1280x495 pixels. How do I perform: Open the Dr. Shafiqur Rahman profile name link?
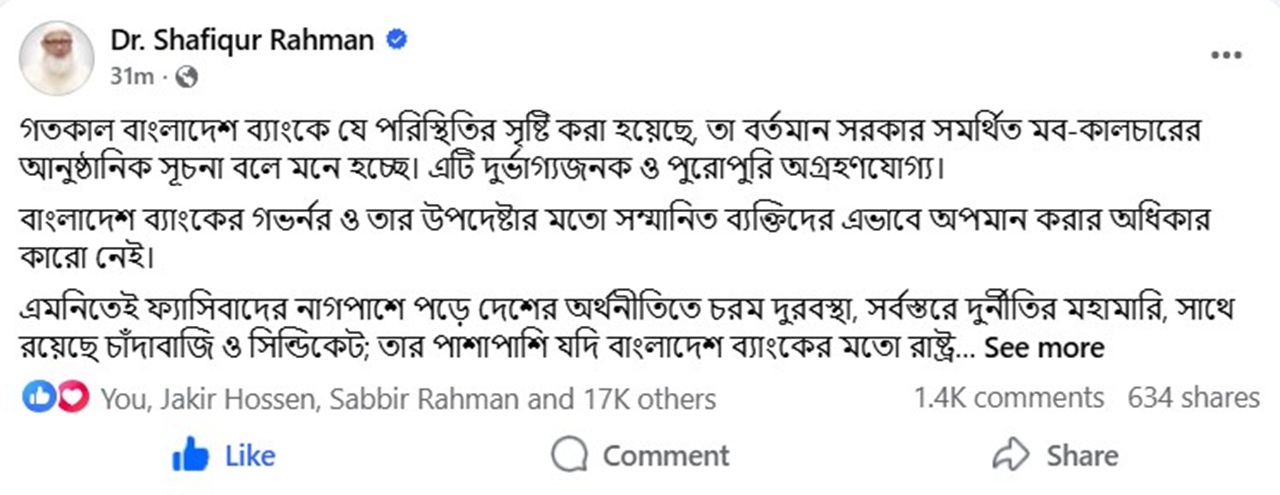tap(241, 40)
